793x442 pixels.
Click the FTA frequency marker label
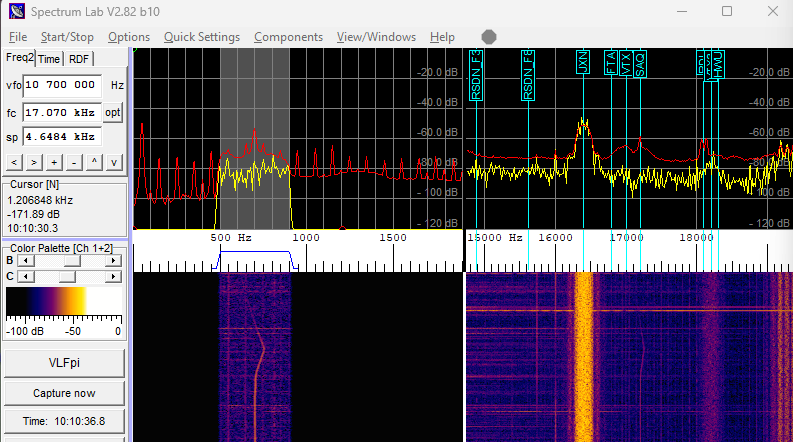tap(610, 63)
